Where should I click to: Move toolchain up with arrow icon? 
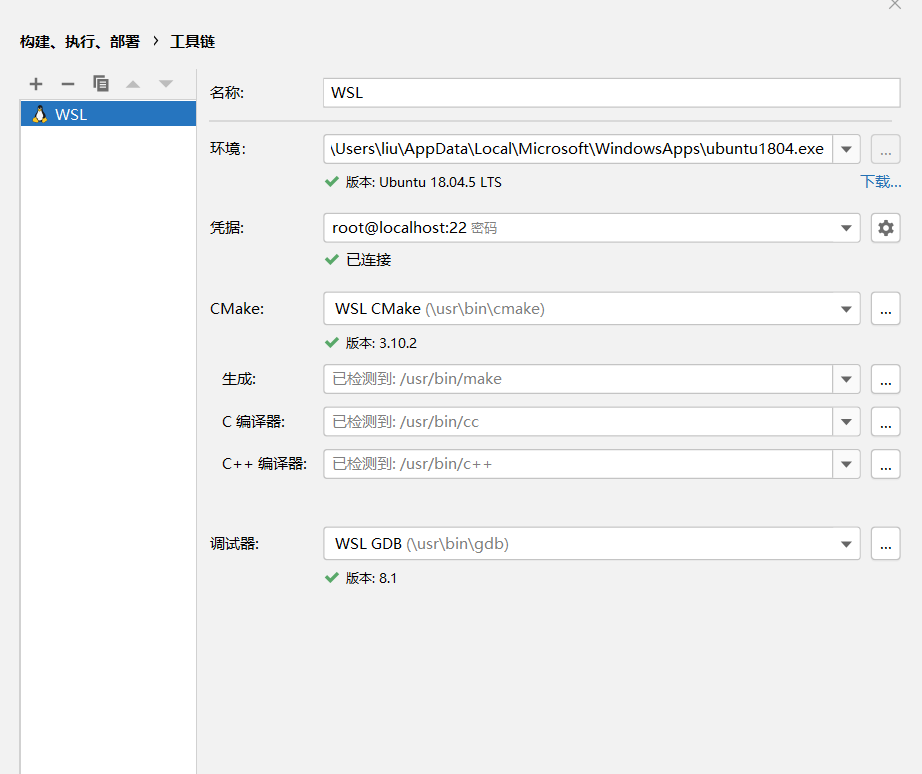coord(133,84)
